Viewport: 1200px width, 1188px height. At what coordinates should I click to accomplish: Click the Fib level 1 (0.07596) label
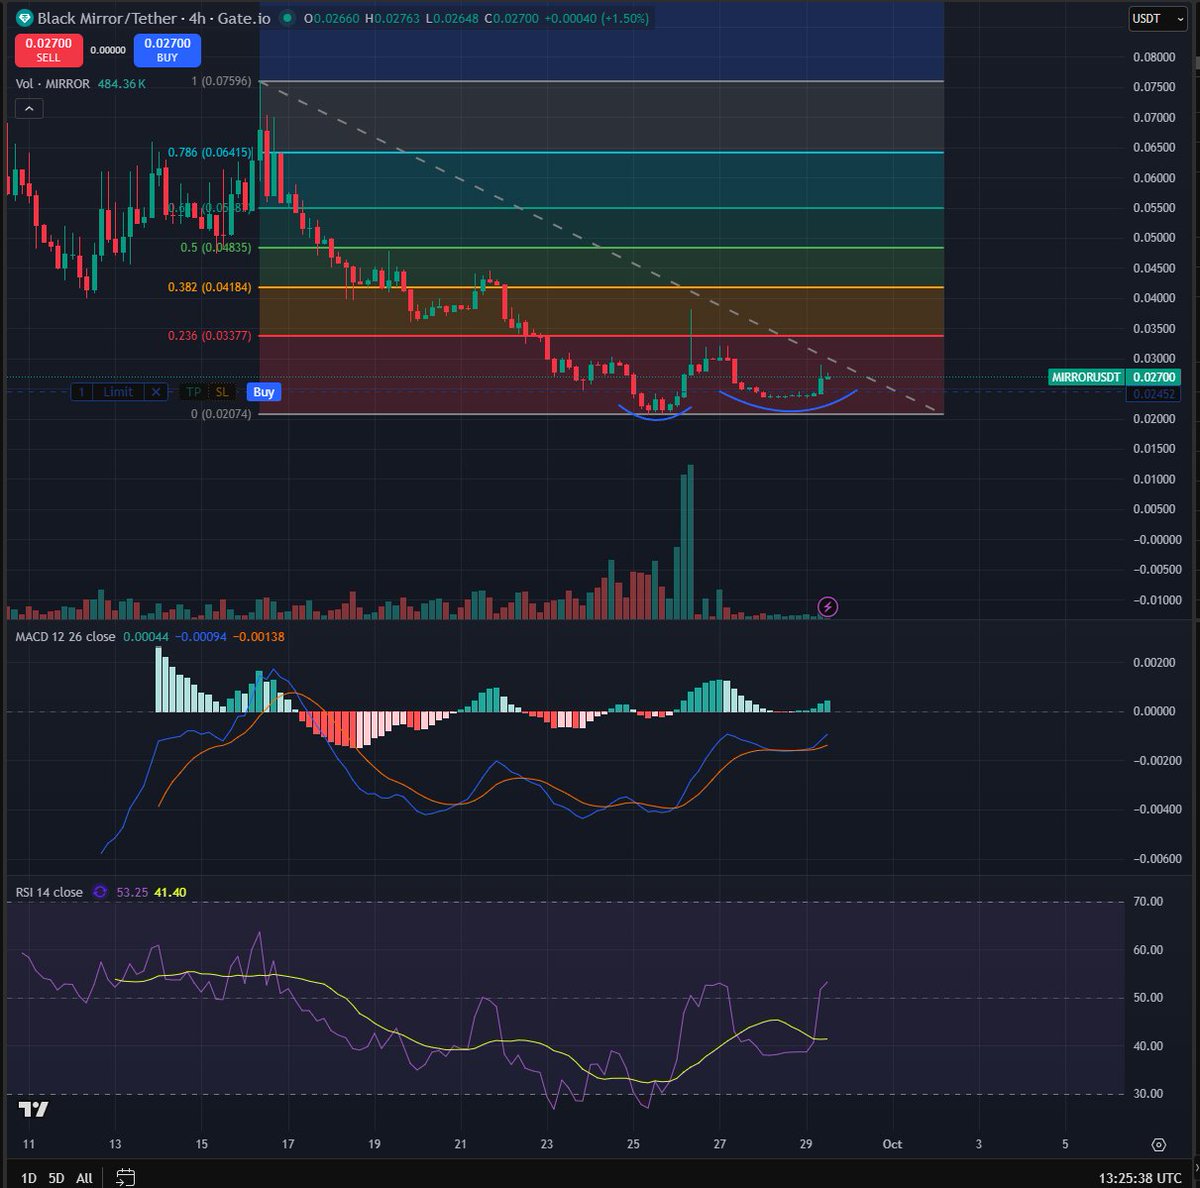[221, 81]
